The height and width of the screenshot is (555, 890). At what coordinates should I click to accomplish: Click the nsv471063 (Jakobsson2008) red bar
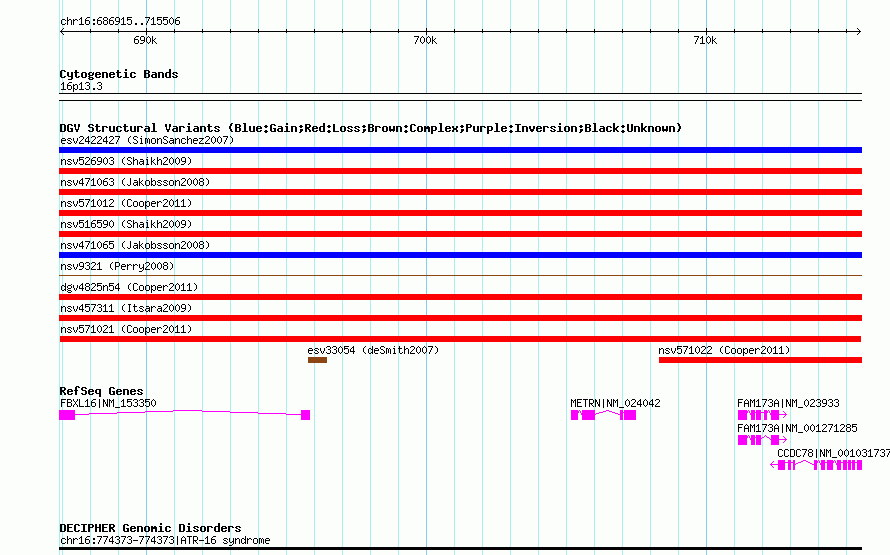click(460, 192)
